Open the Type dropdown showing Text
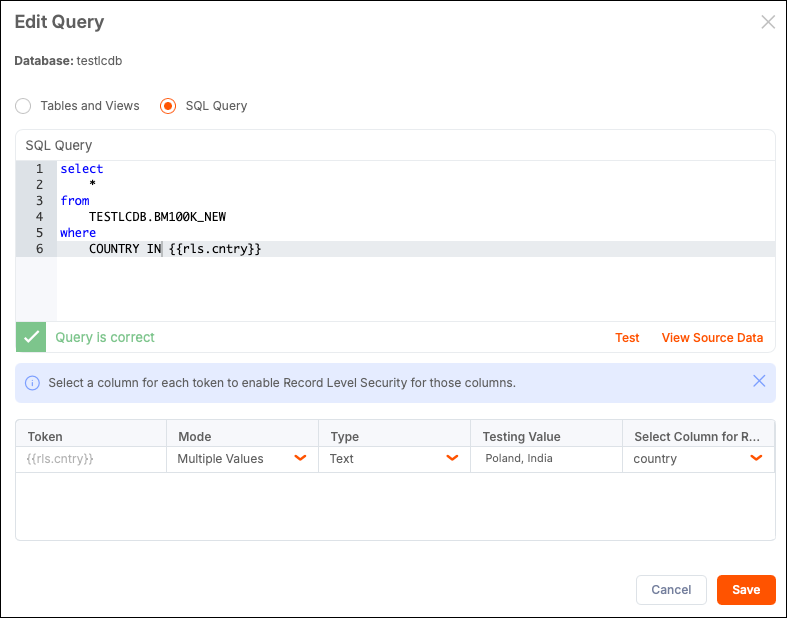 point(395,459)
